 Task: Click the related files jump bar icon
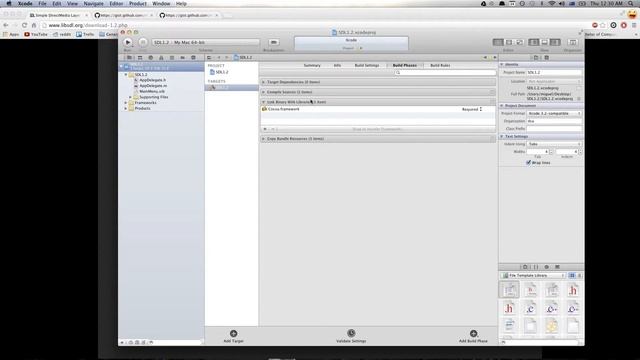[x=209, y=58]
